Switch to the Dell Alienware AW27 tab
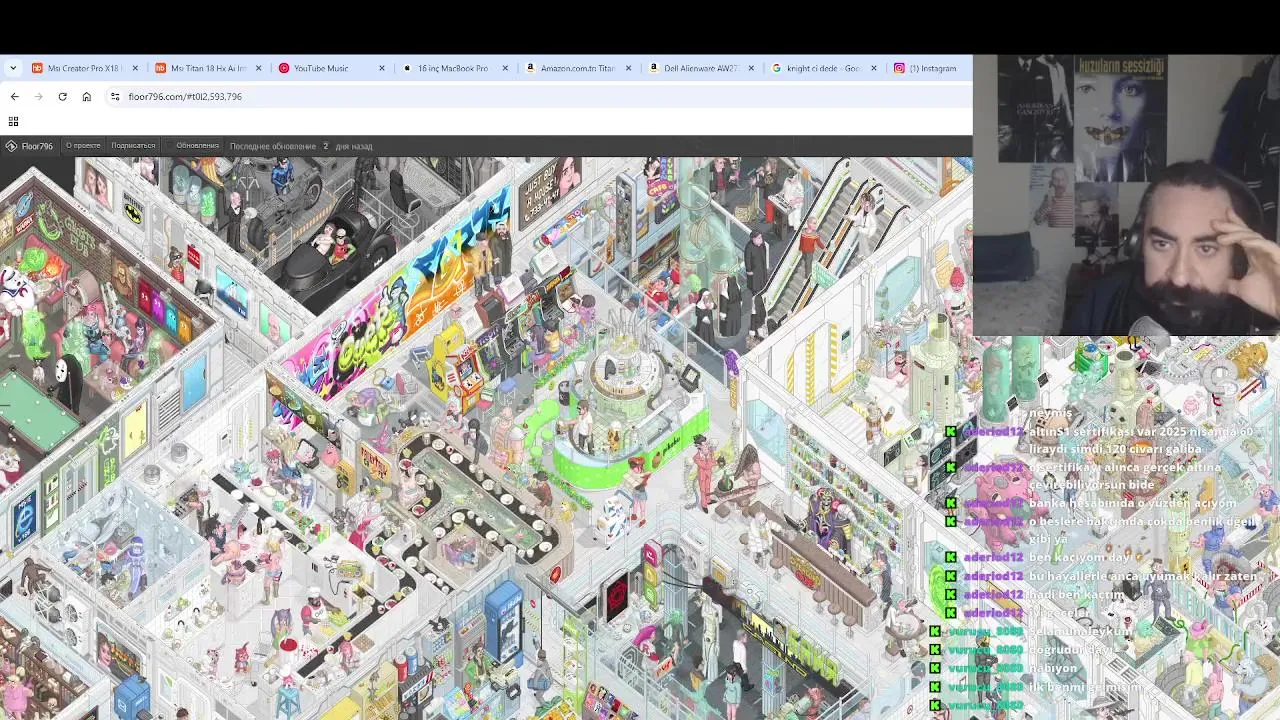 [x=701, y=68]
